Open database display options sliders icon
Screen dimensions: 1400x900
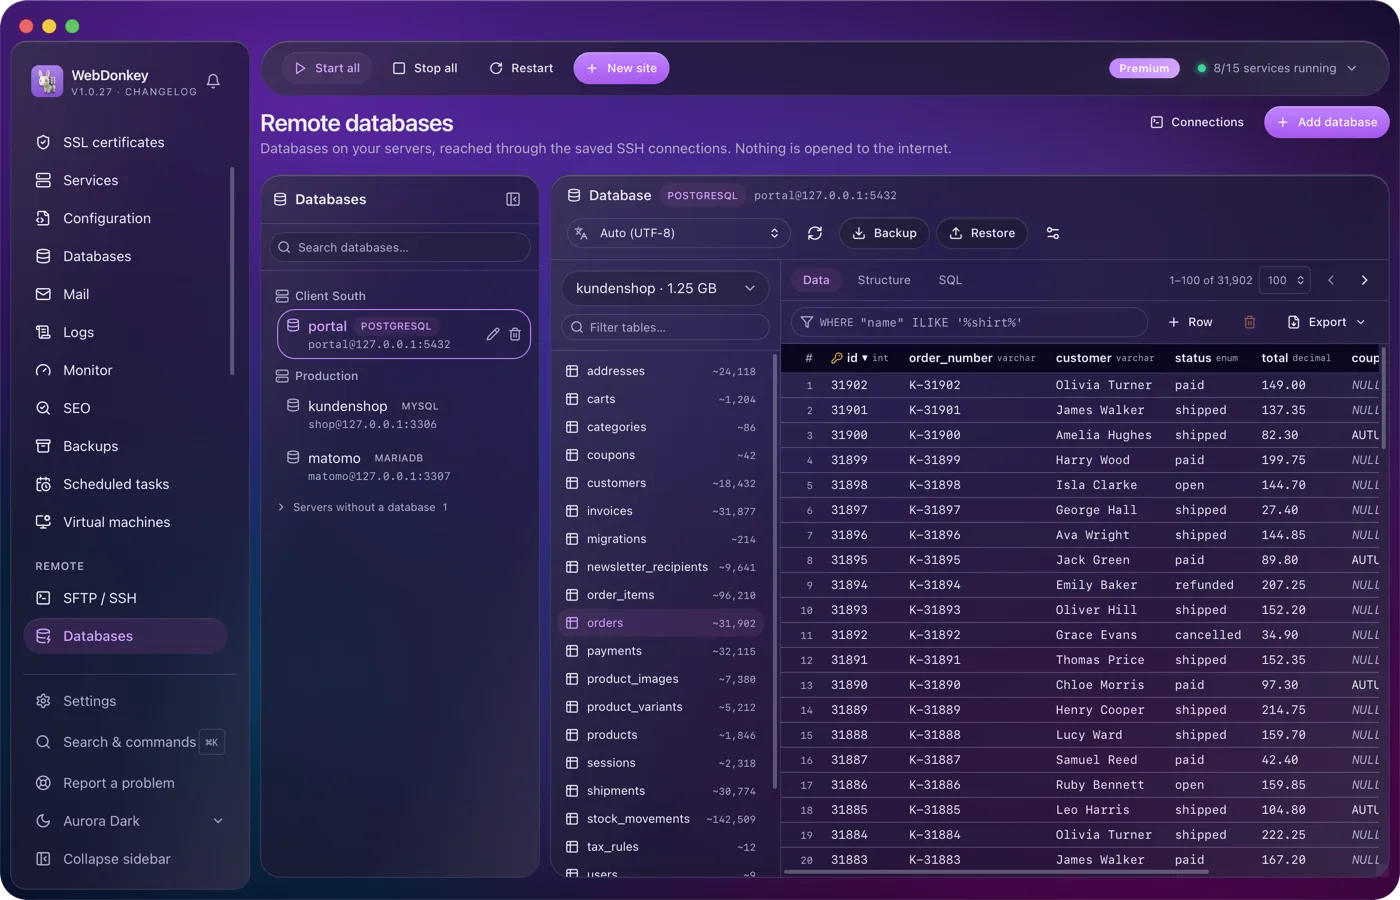(1053, 233)
